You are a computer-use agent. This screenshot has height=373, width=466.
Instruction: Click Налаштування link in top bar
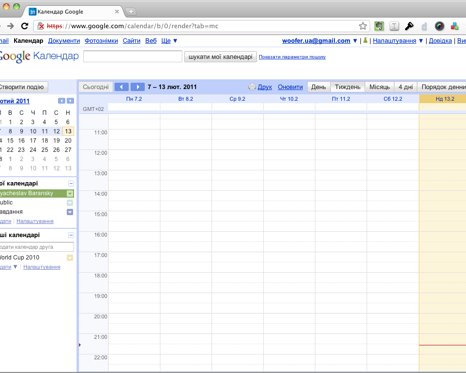coord(394,41)
